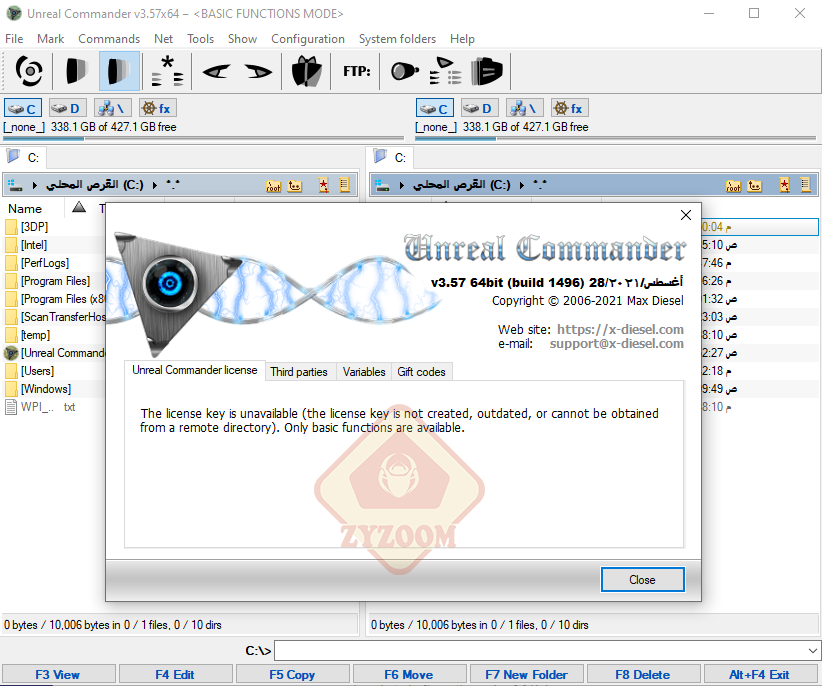
Task: Open the fx virtual drive in right panel
Action: coord(570,108)
